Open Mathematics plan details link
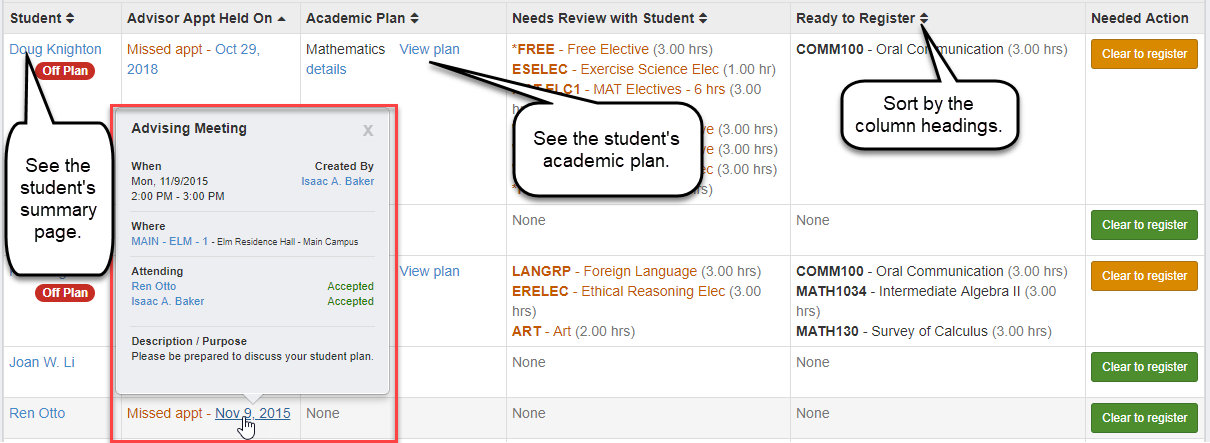1210x443 pixels. pyautogui.click(x=326, y=69)
